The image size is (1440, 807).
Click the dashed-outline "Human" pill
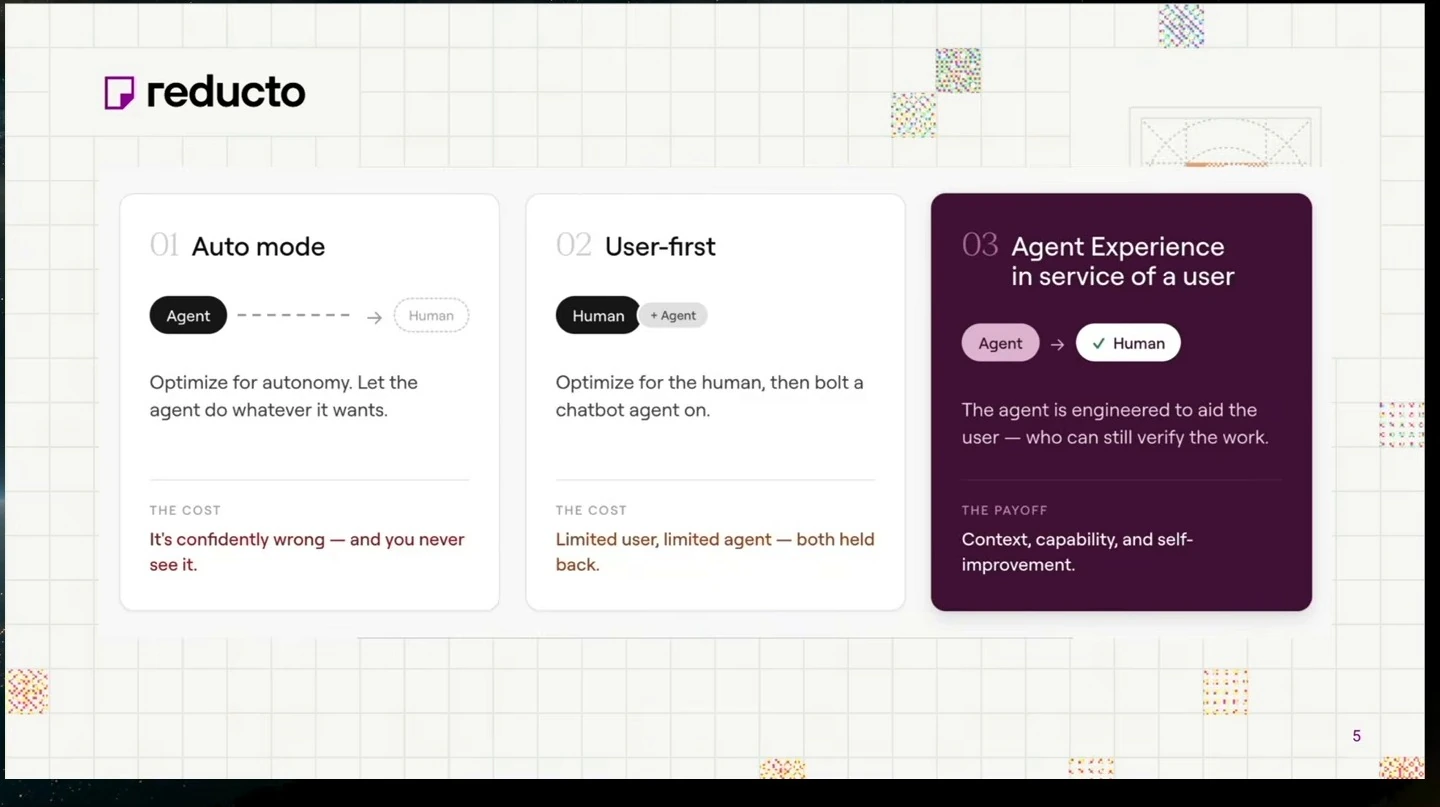coord(431,316)
